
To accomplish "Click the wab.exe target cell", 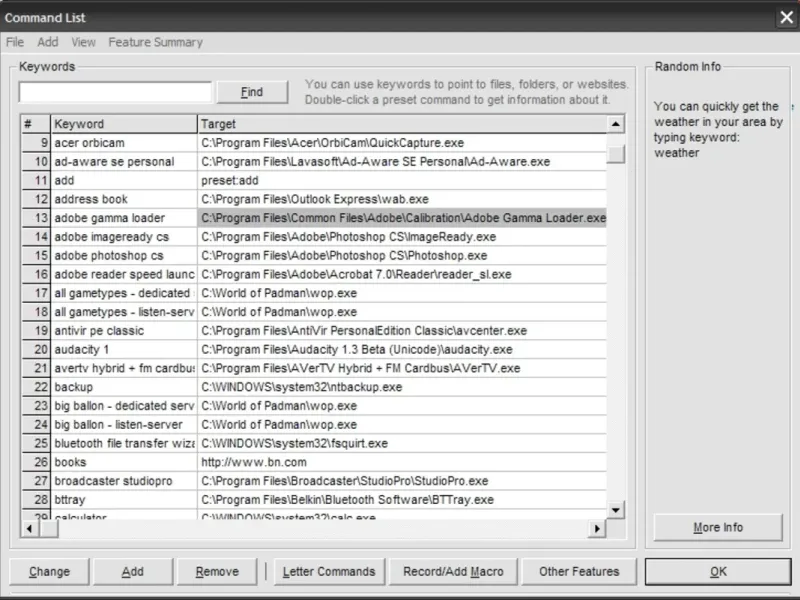I will tap(402, 199).
